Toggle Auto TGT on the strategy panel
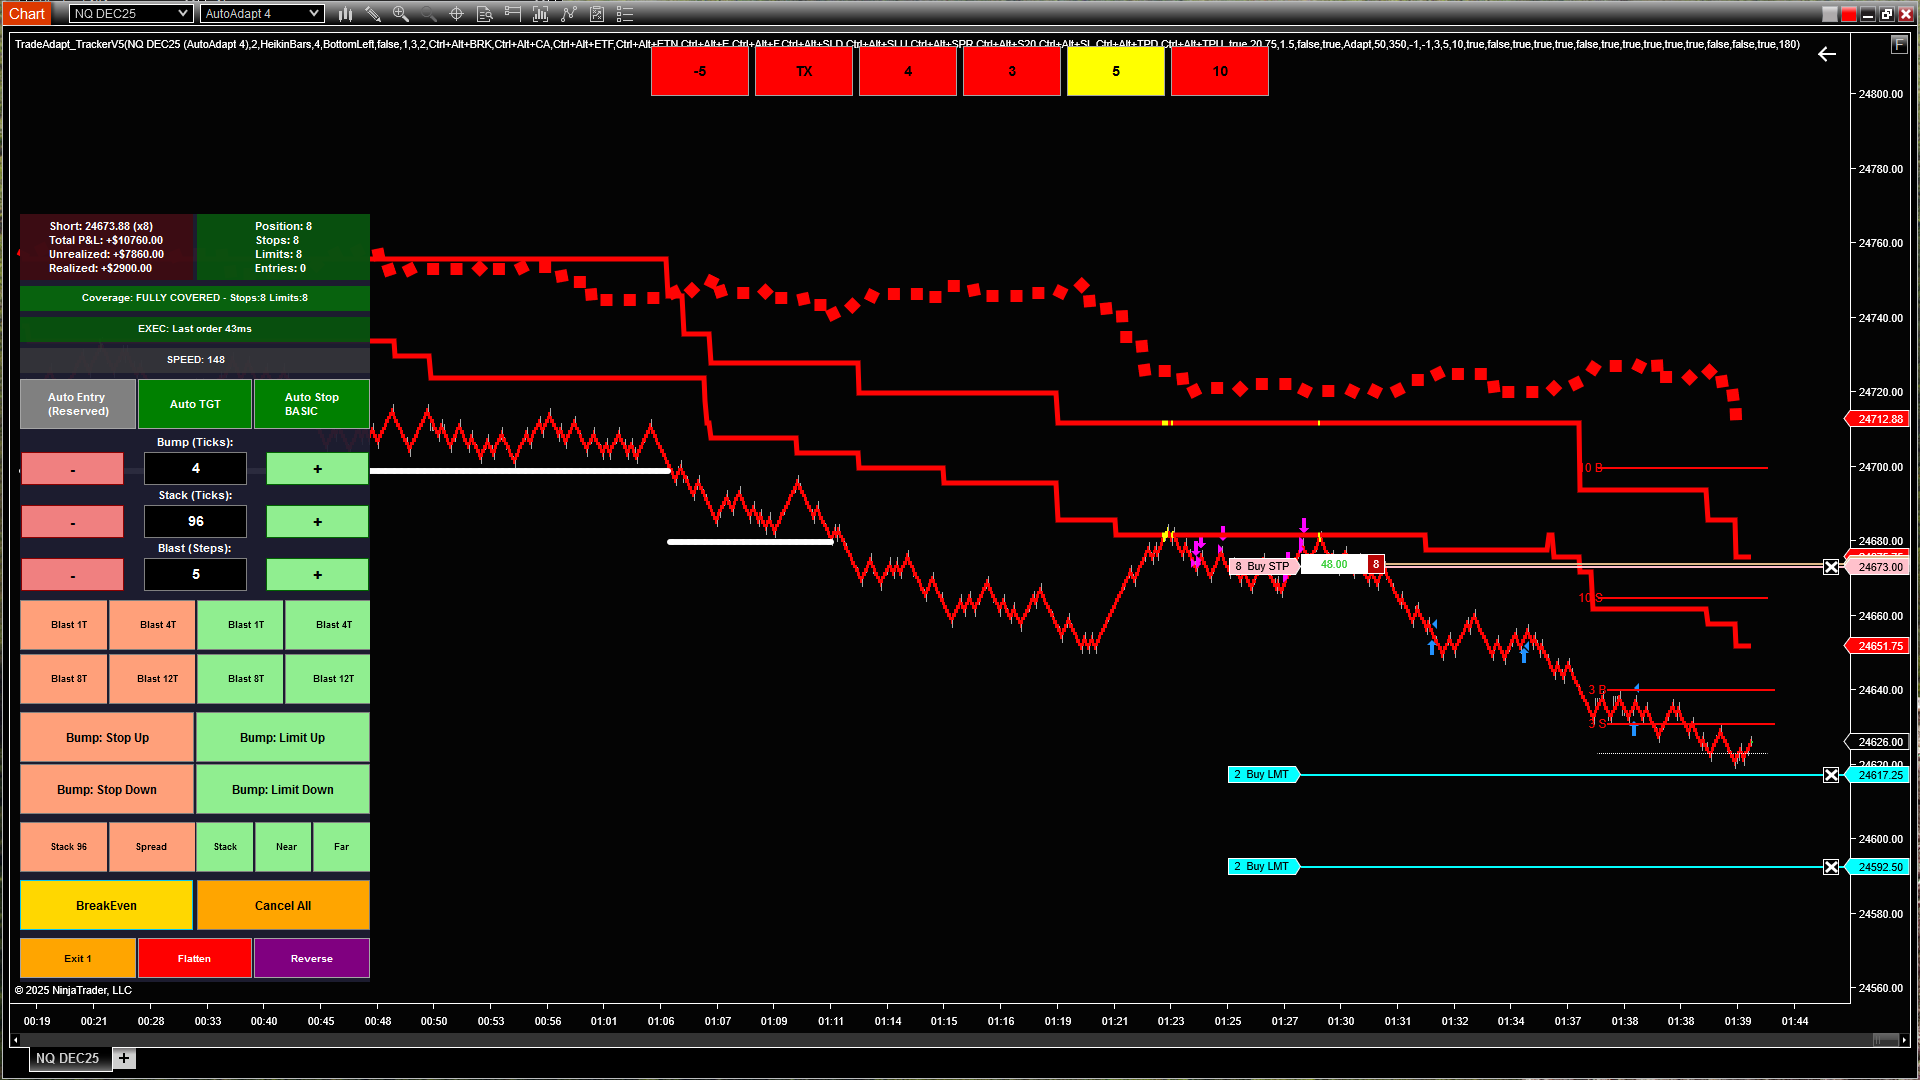This screenshot has width=1920, height=1080. coord(194,403)
